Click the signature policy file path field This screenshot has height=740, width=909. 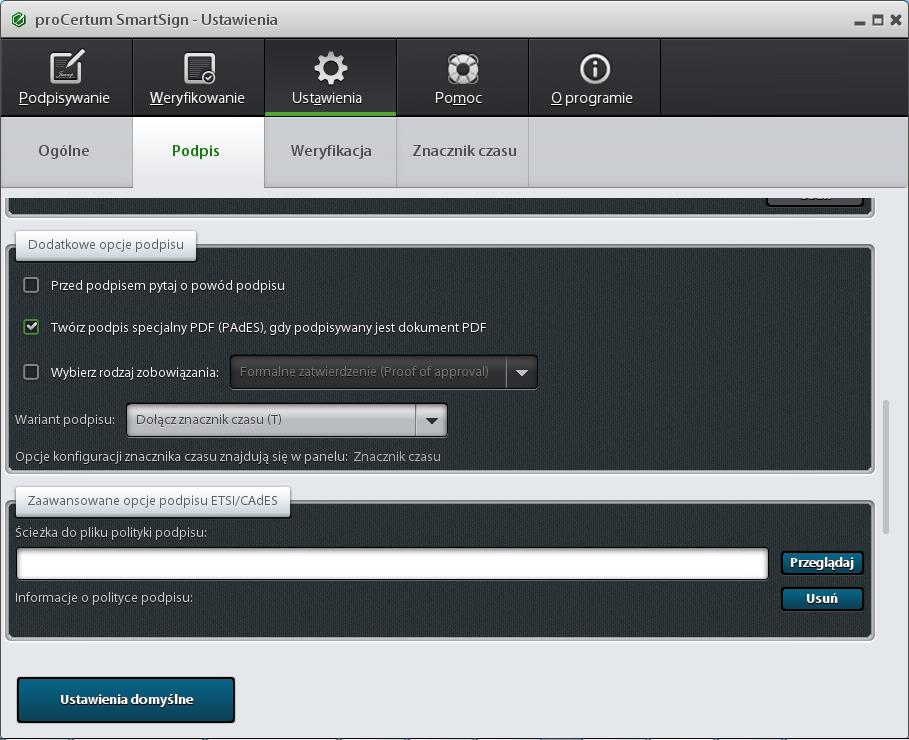(x=392, y=563)
